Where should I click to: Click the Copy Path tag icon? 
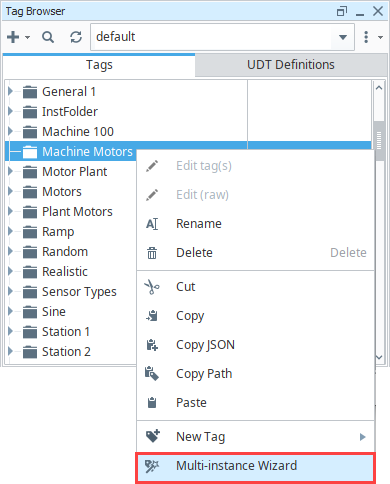[x=152, y=374]
